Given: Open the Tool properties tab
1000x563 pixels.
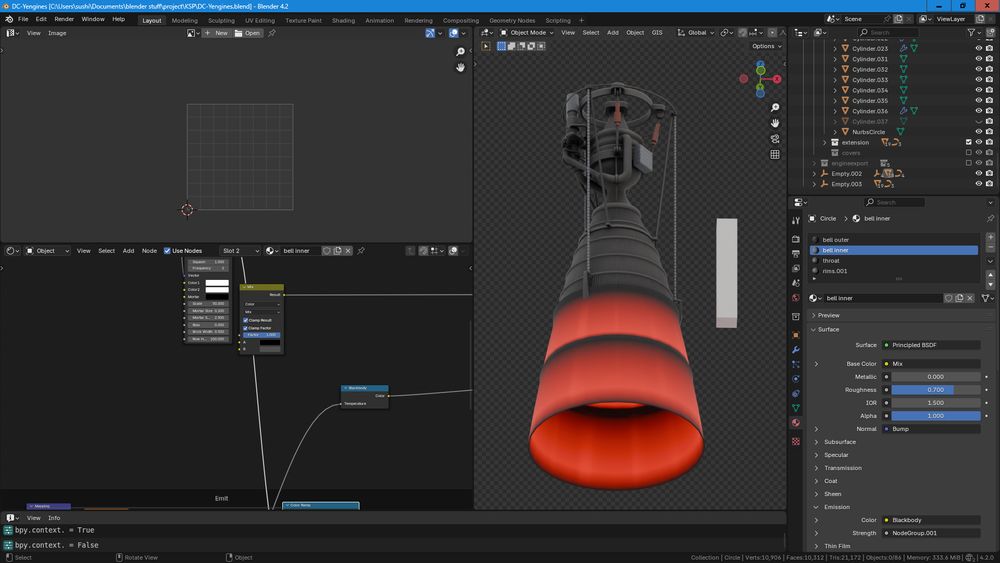Looking at the screenshot, I should pyautogui.click(x=795, y=218).
